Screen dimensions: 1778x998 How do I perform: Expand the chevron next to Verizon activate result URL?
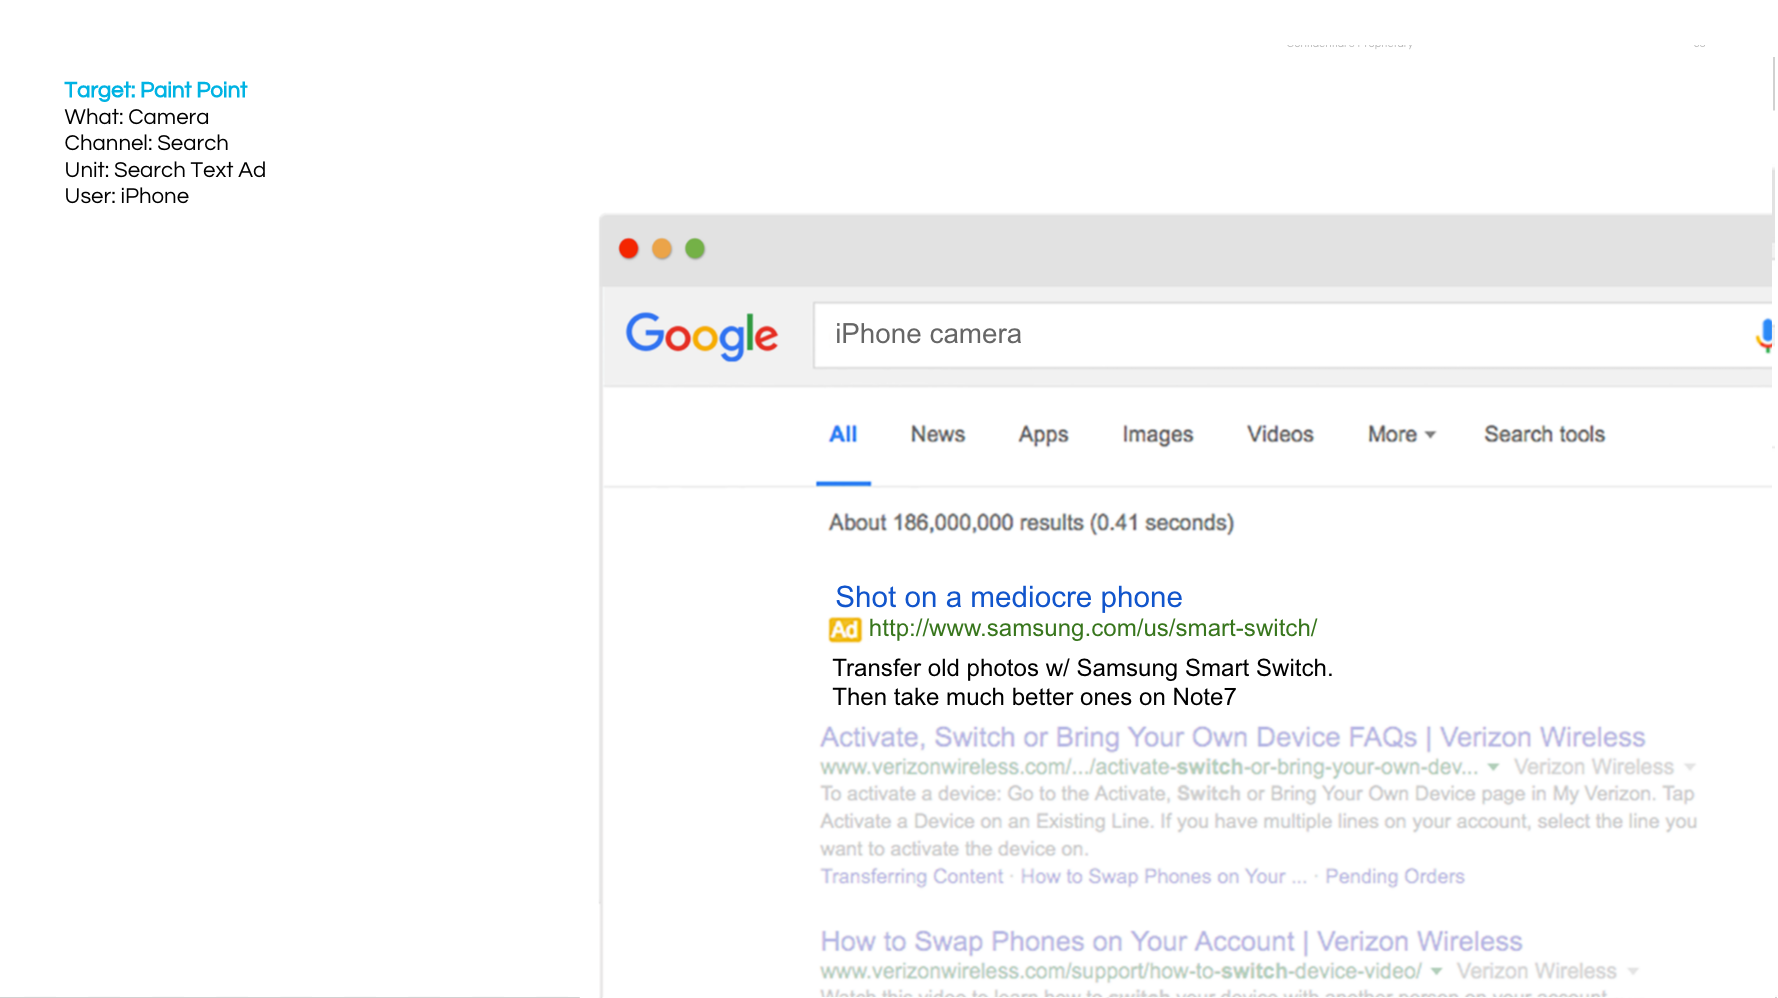pos(1493,767)
